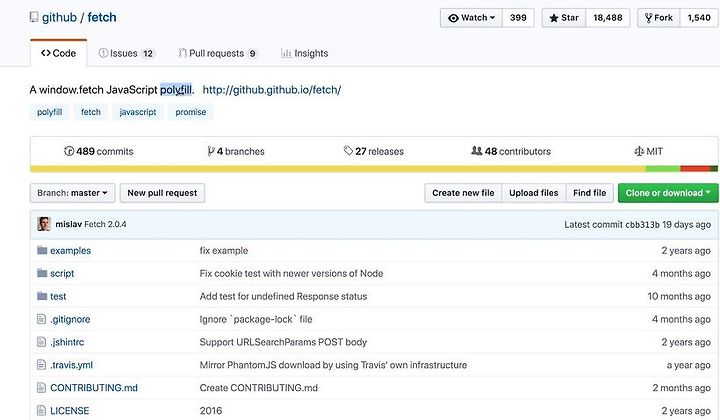Select the polyfill topic tag

[x=50, y=112]
